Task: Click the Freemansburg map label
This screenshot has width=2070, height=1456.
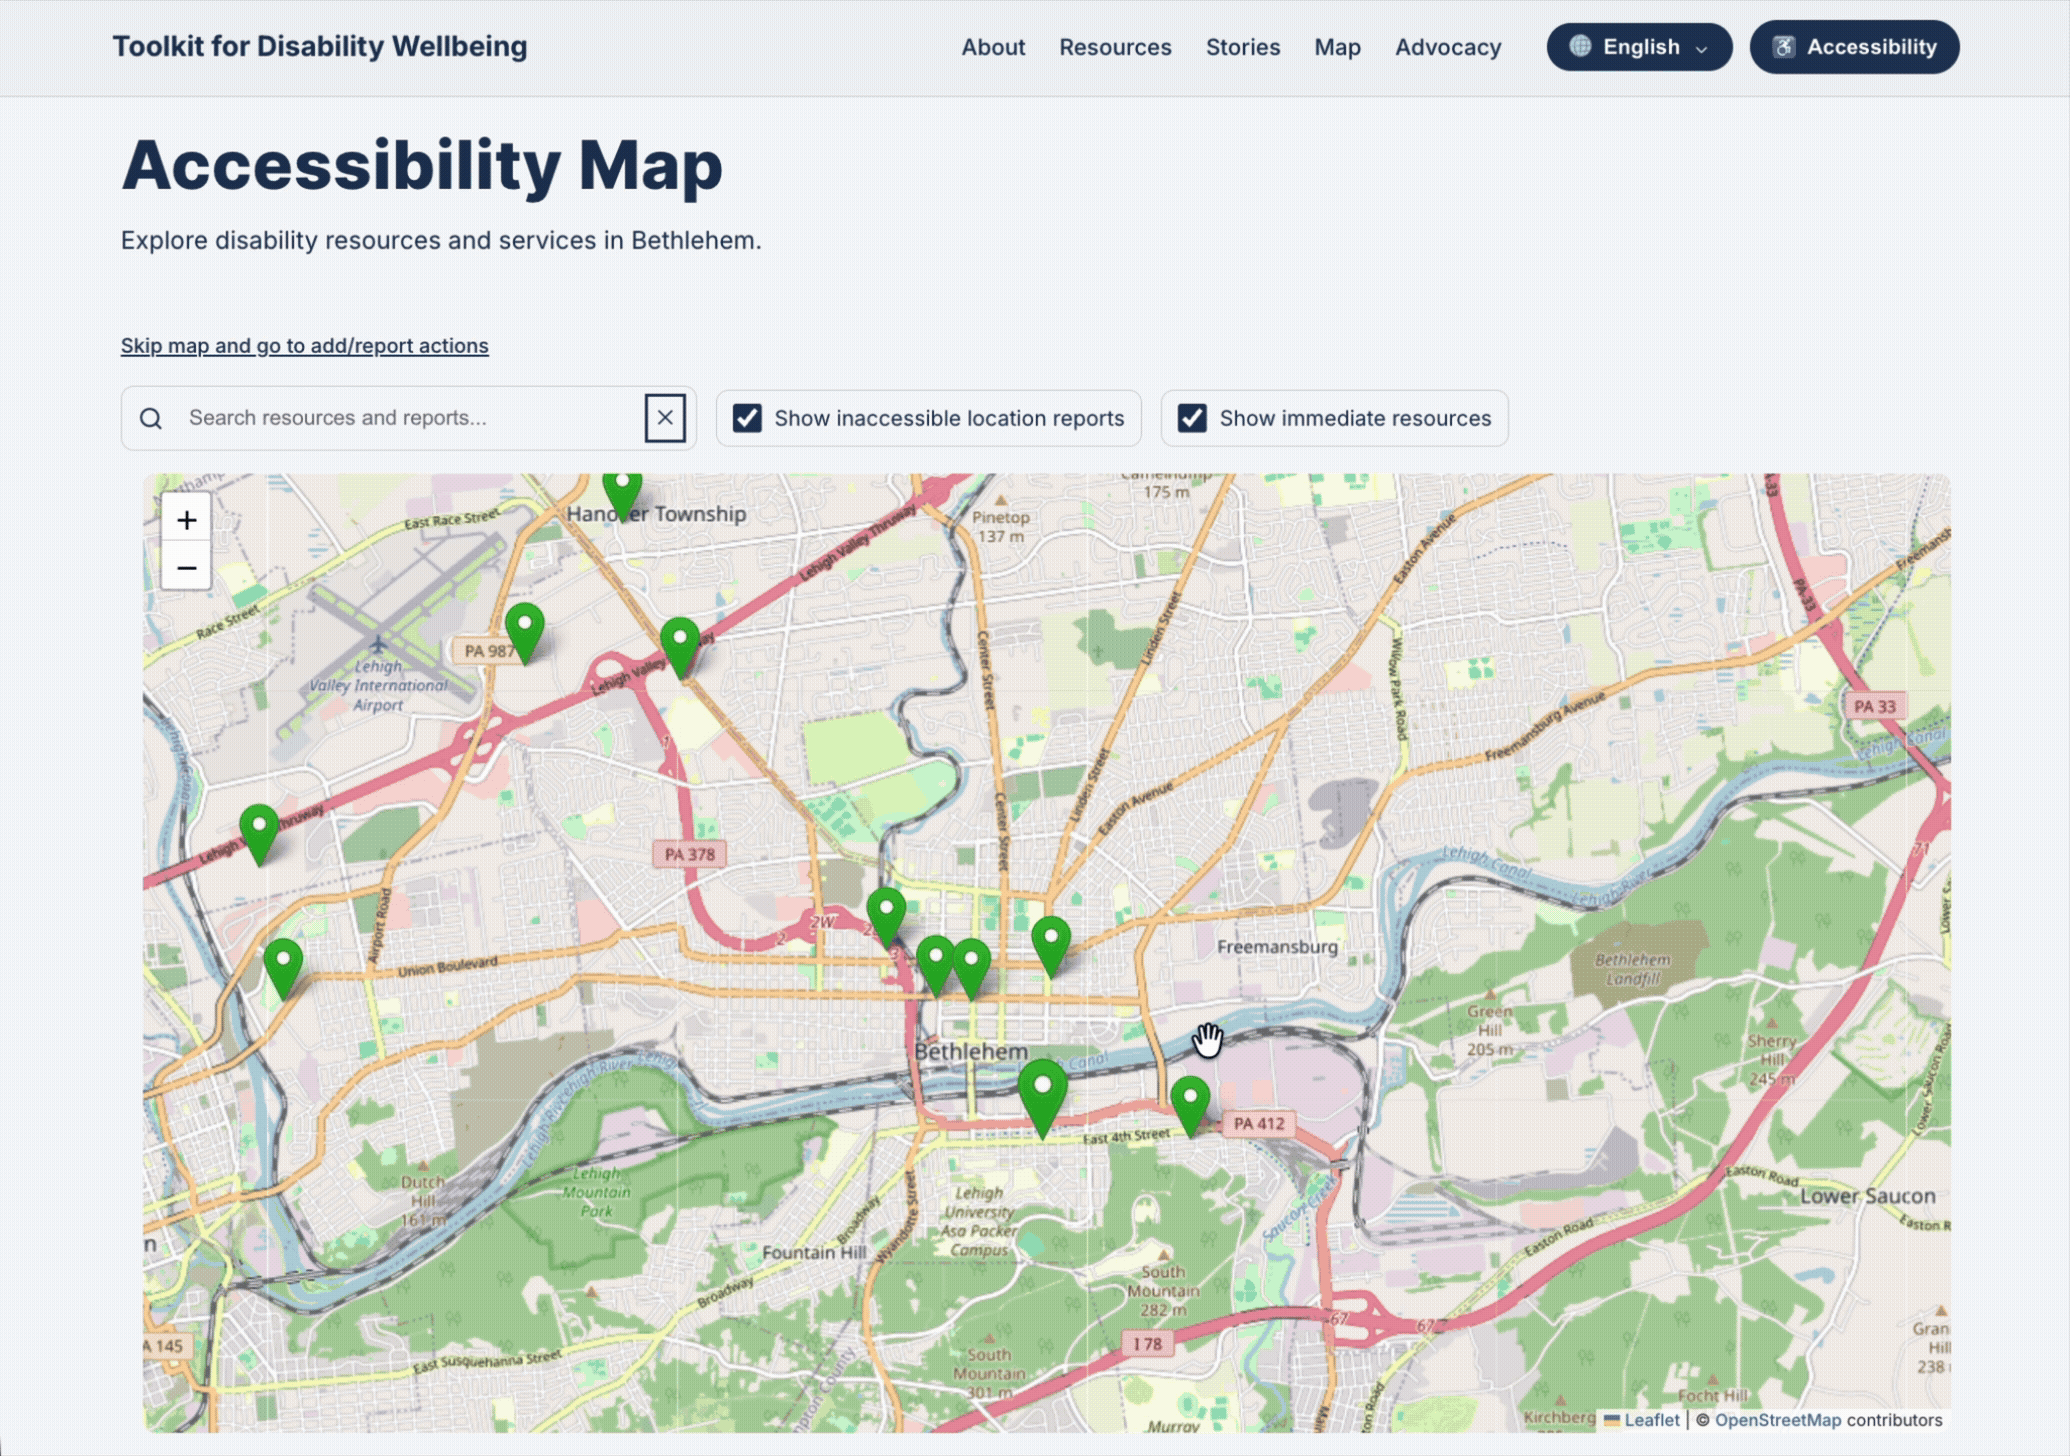Action: click(1277, 946)
